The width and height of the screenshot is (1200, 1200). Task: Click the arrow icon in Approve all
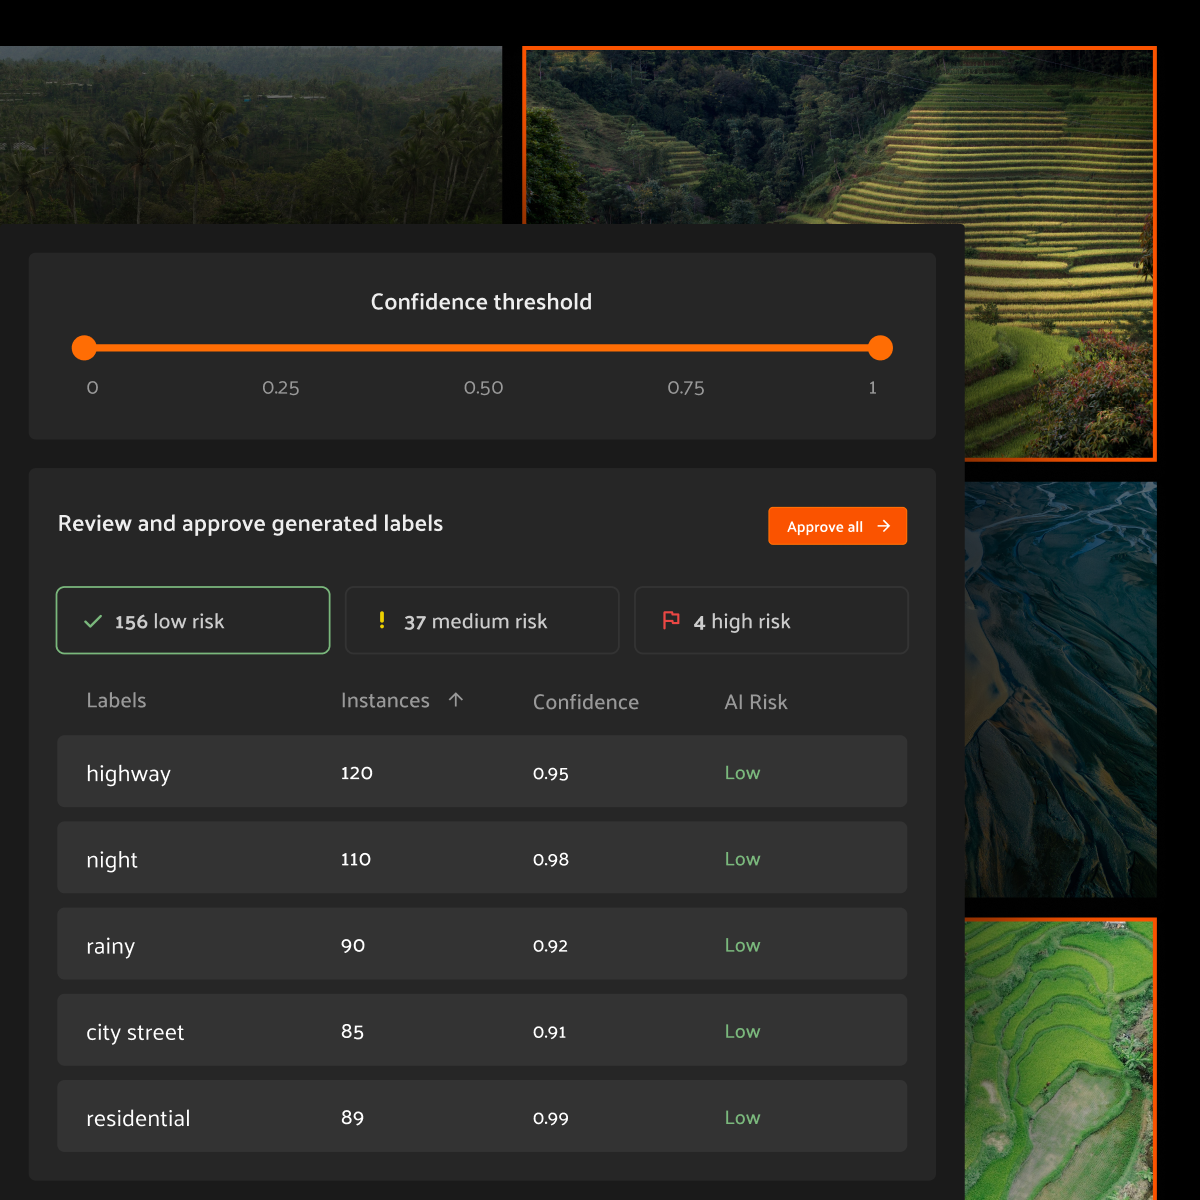point(883,526)
